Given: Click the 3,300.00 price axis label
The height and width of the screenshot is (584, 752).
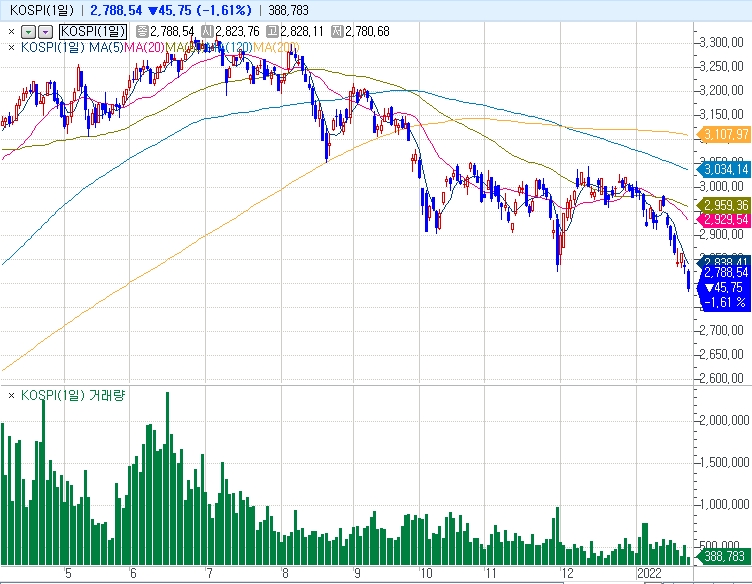Looking at the screenshot, I should 722,43.
